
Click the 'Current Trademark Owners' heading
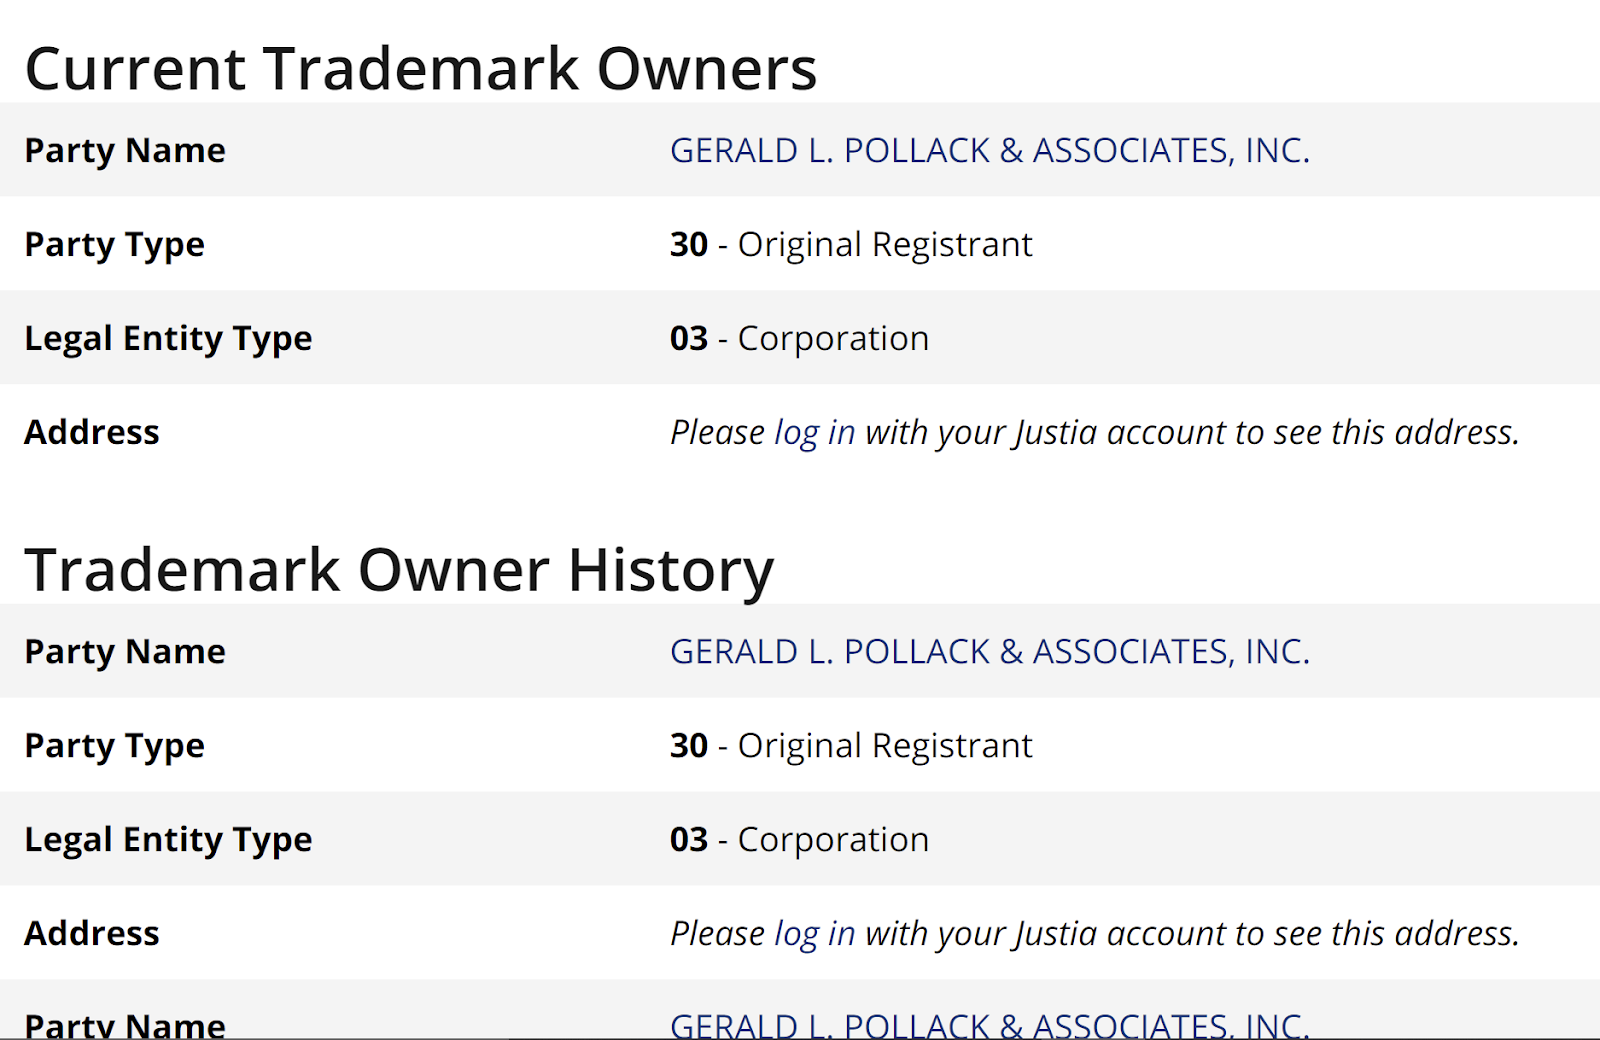421,69
